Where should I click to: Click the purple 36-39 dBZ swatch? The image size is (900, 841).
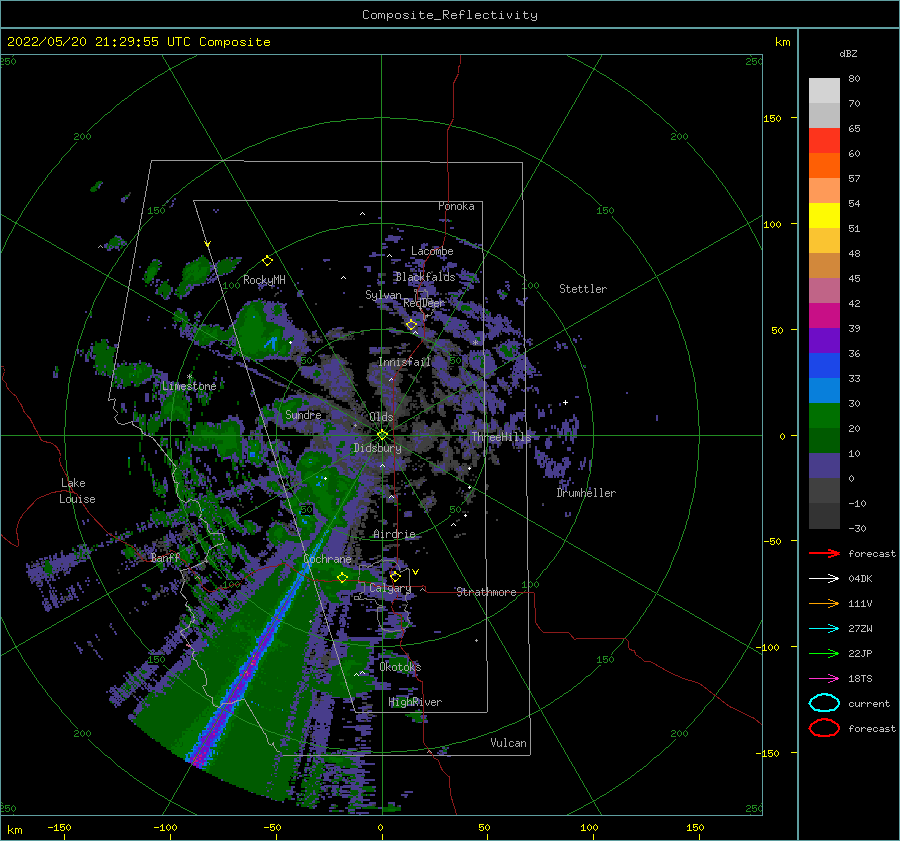coord(824,341)
